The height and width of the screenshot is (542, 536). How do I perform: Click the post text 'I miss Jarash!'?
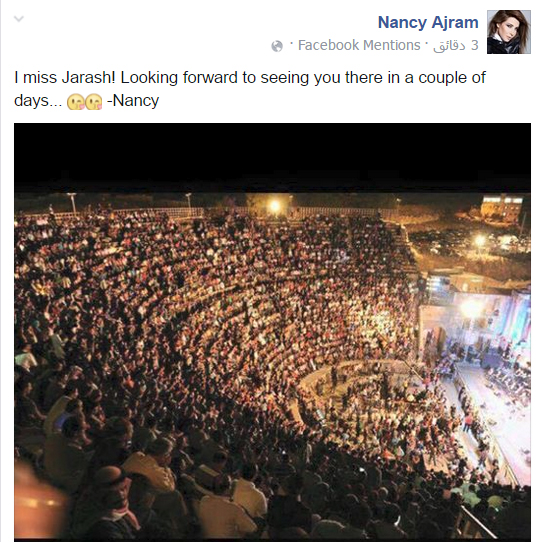coord(65,78)
